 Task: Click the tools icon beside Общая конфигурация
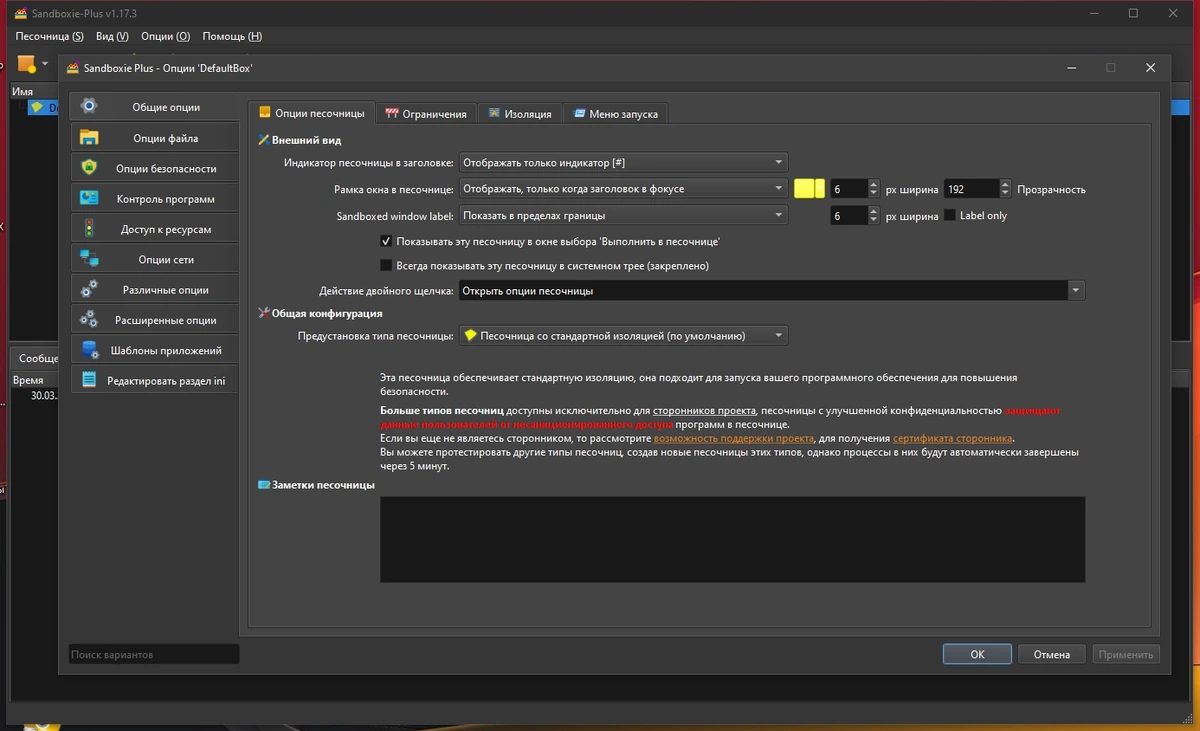click(264, 313)
